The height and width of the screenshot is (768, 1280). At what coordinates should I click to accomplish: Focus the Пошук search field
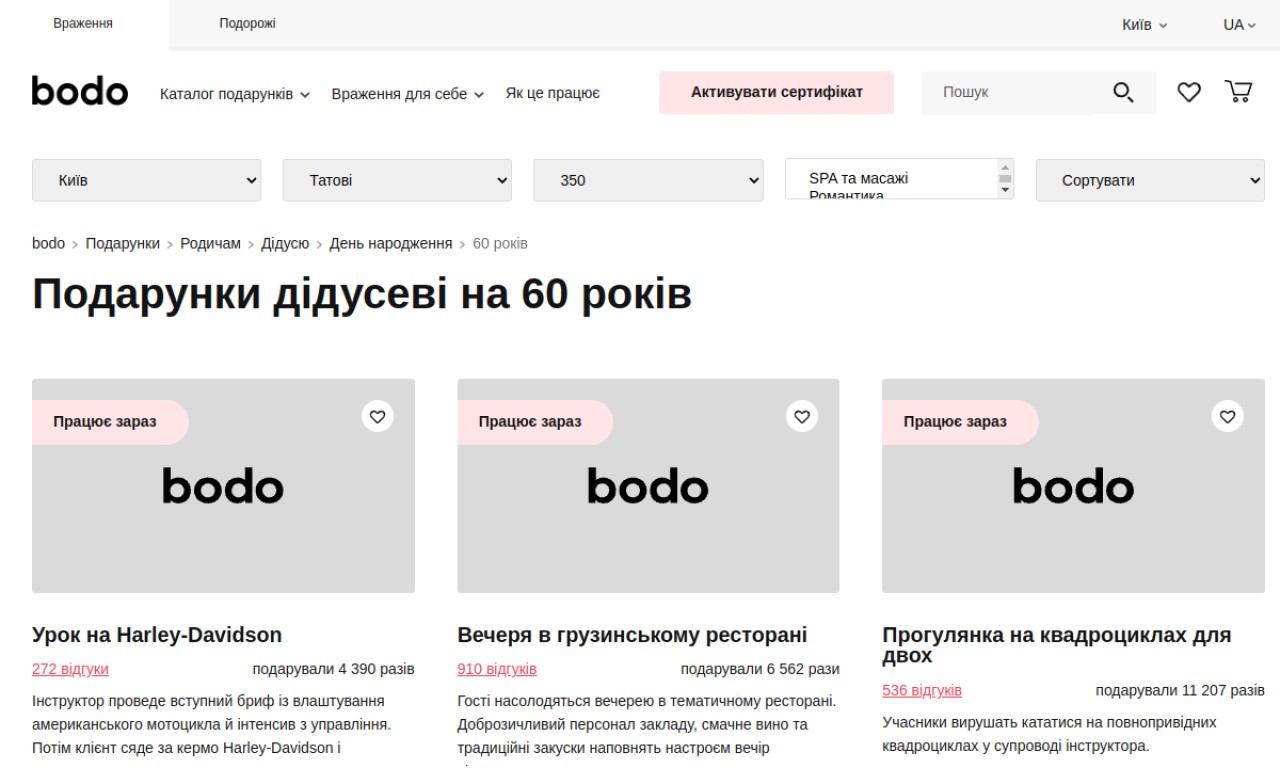tap(1007, 92)
